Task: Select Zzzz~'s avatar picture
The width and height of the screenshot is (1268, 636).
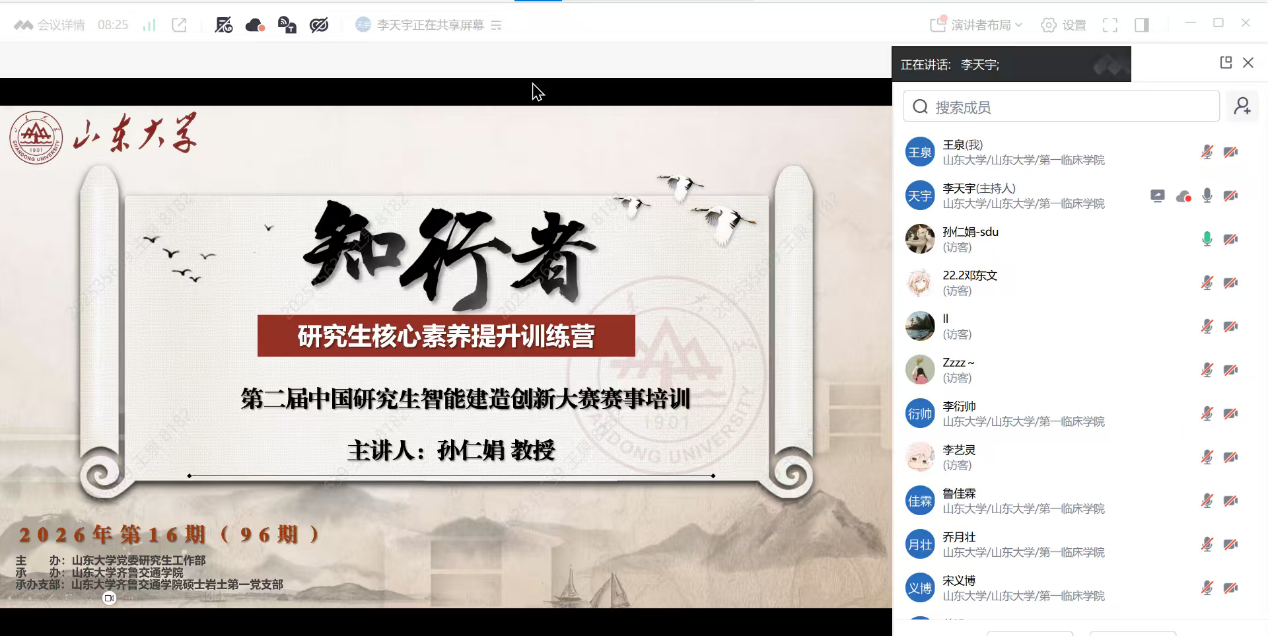Action: coord(920,370)
